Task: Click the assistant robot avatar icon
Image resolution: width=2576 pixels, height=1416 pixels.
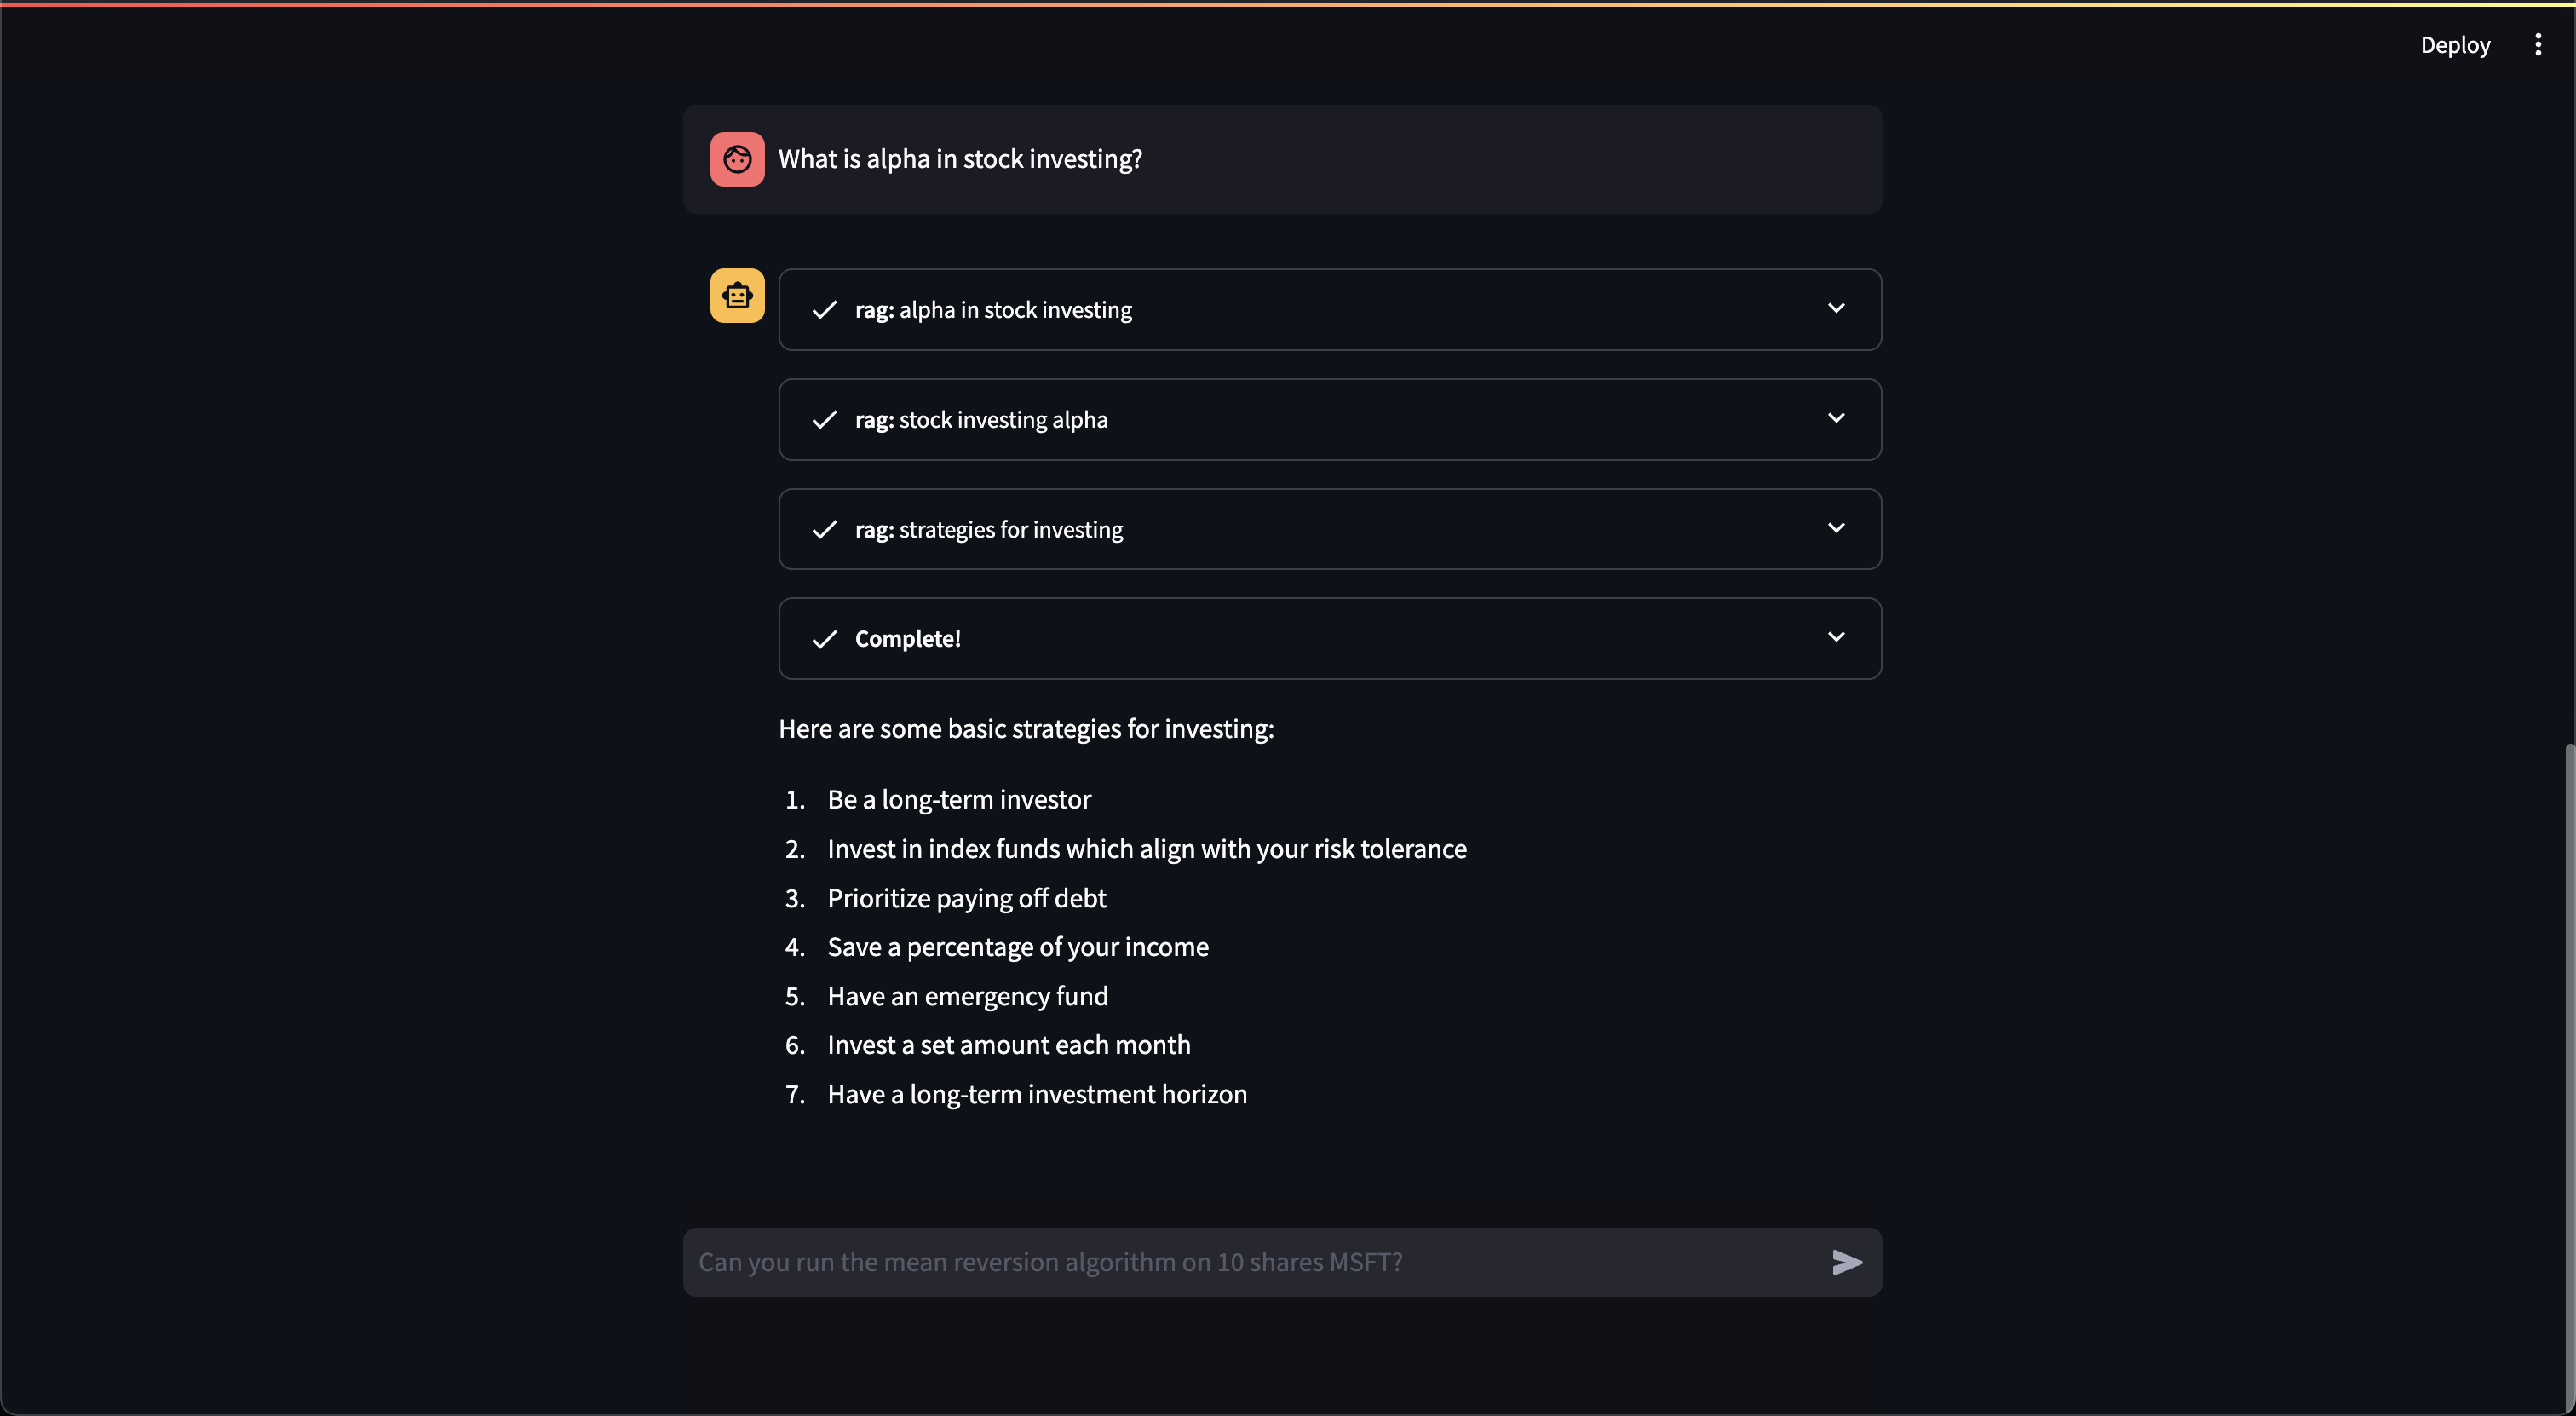Action: coord(737,296)
